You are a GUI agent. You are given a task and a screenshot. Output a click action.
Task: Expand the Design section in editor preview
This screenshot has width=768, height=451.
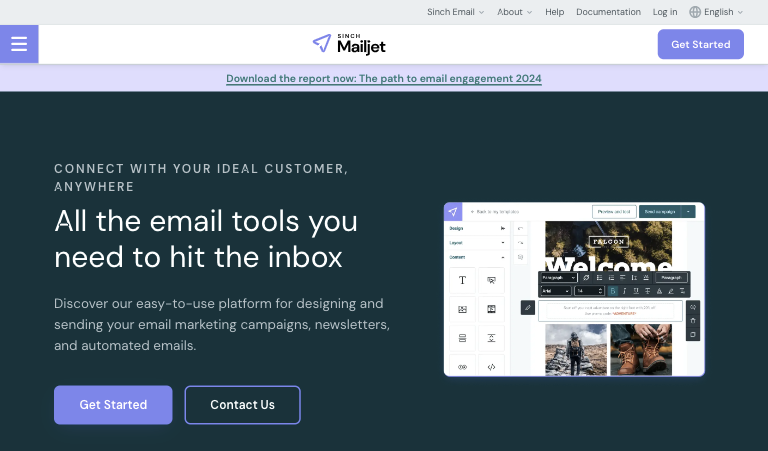point(478,228)
